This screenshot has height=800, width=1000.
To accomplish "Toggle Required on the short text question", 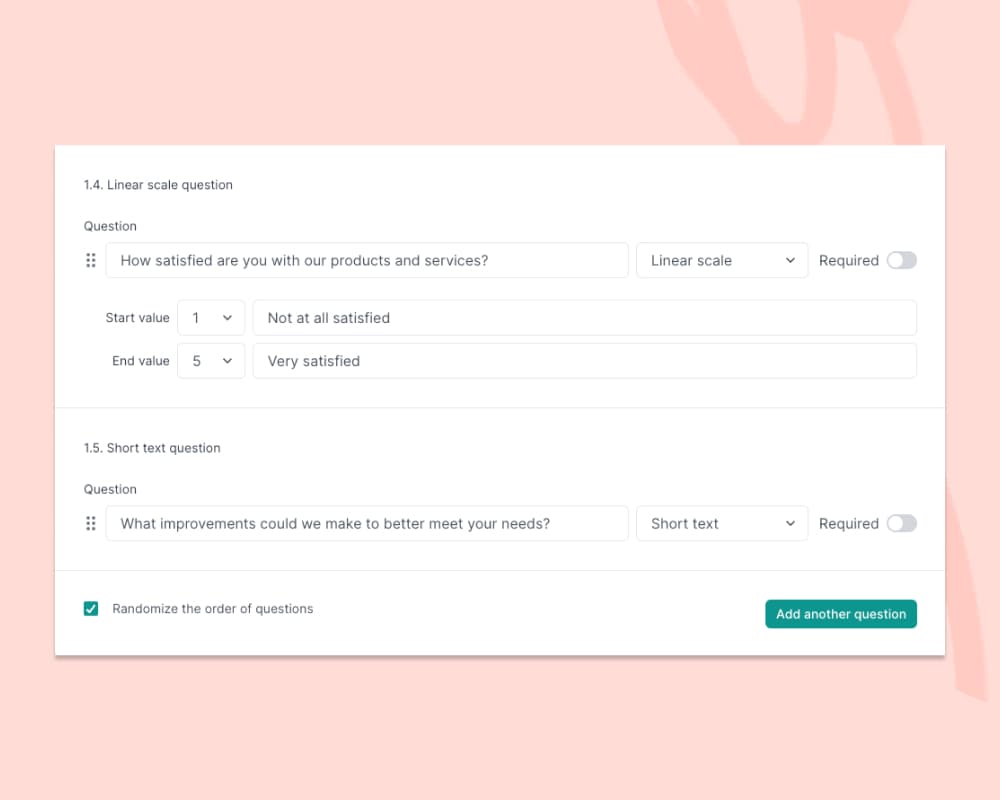I will click(x=901, y=523).
